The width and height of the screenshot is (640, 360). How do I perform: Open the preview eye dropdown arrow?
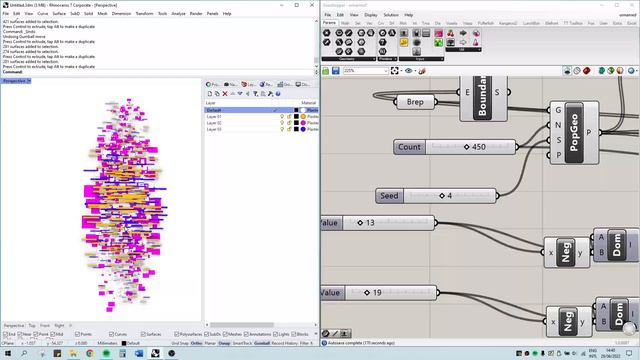coord(415,71)
